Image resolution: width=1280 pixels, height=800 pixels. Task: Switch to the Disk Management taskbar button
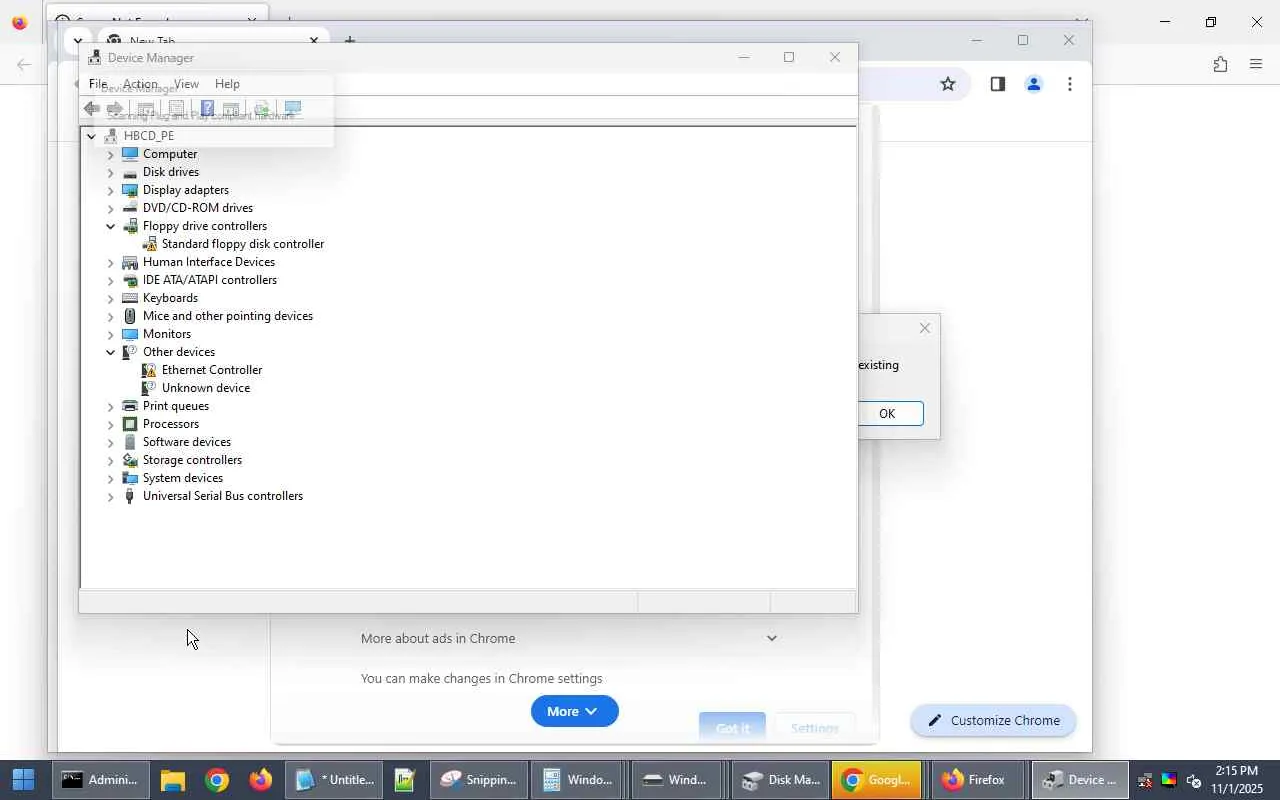point(781,780)
